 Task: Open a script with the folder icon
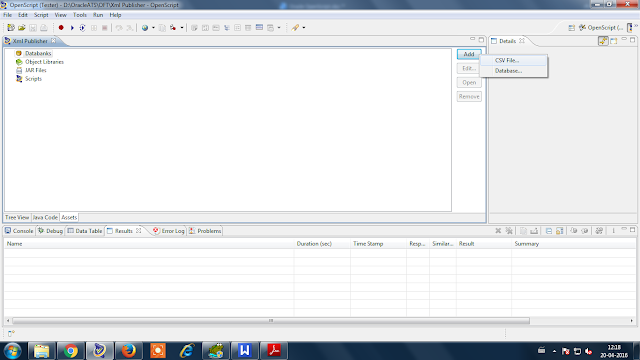(22, 28)
